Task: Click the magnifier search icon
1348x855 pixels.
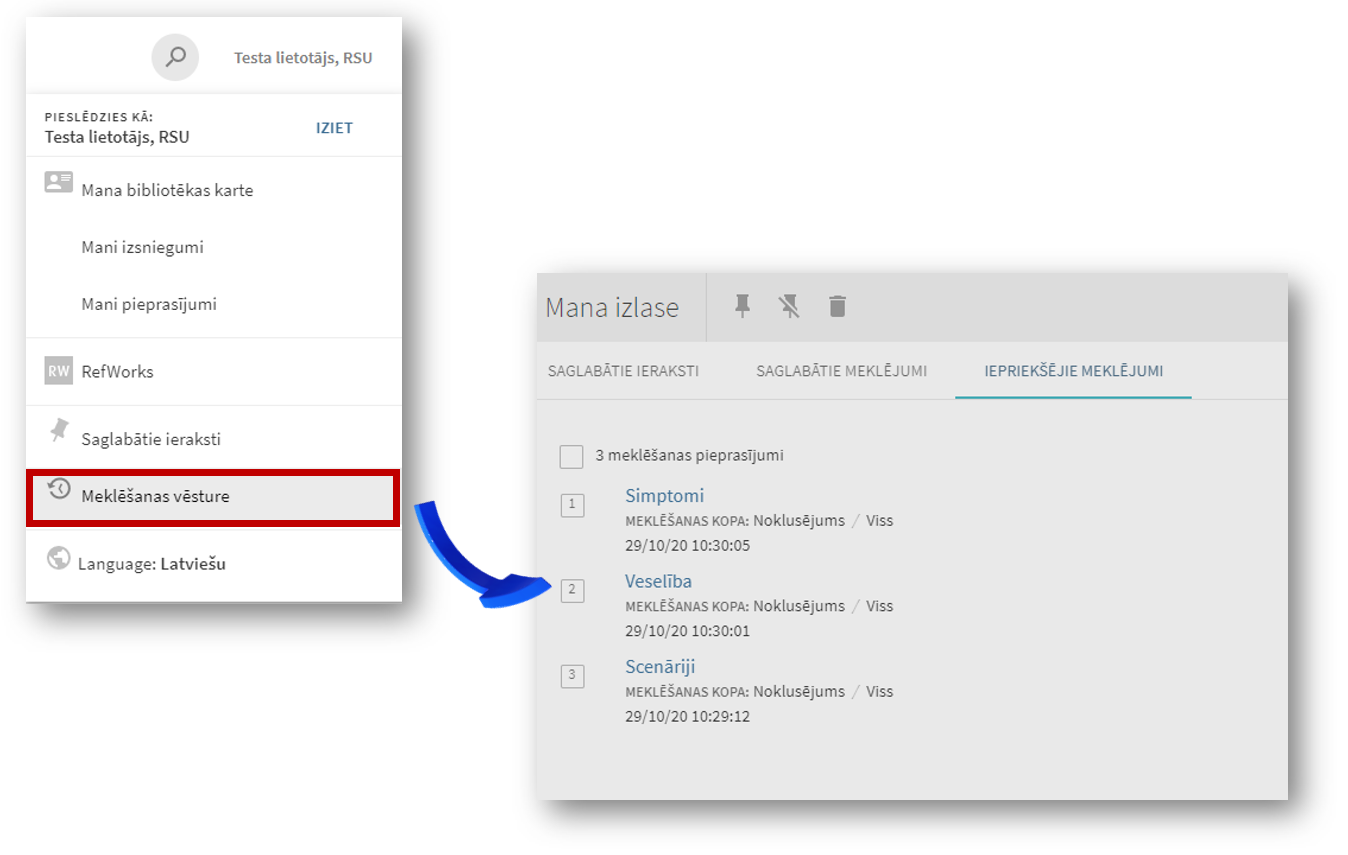Action: [175, 58]
